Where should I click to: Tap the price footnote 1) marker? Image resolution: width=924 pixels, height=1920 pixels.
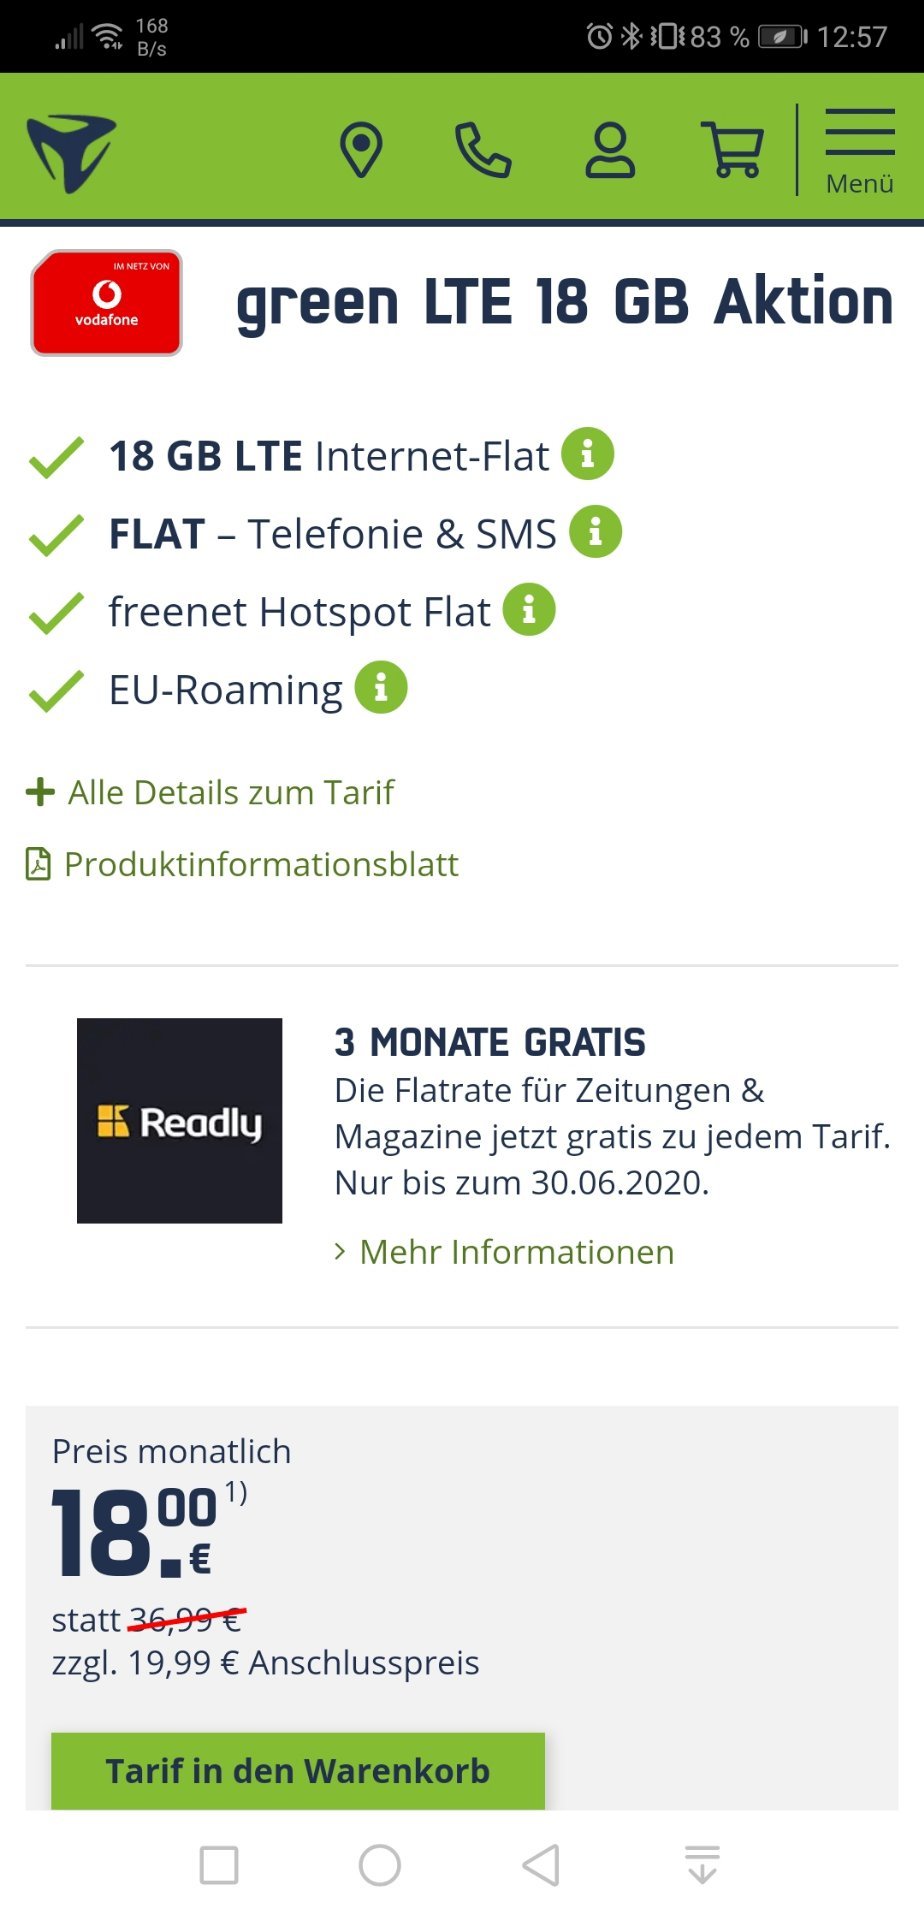pyautogui.click(x=236, y=1493)
